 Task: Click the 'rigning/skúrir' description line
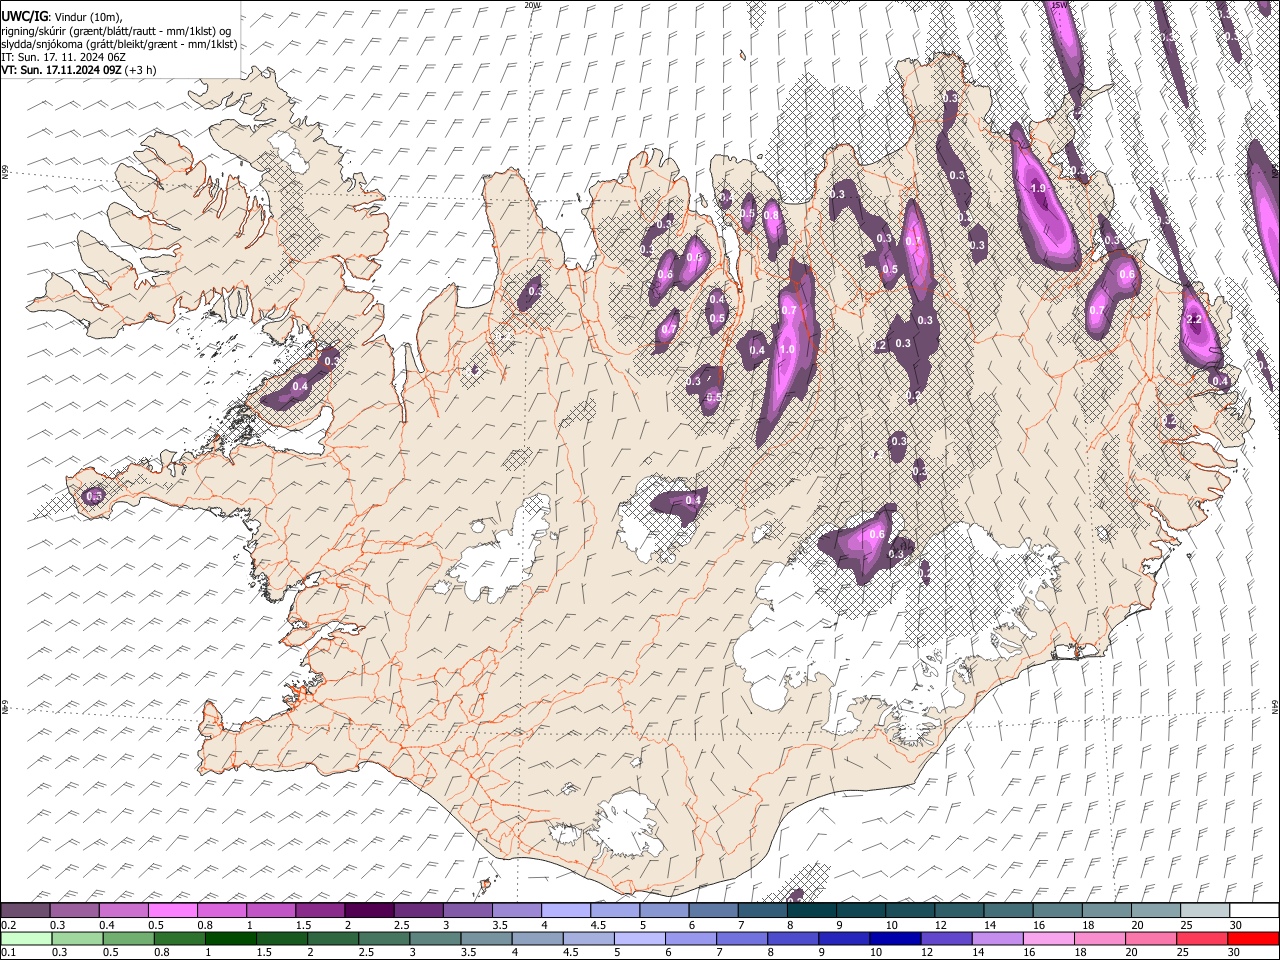pyautogui.click(x=117, y=31)
